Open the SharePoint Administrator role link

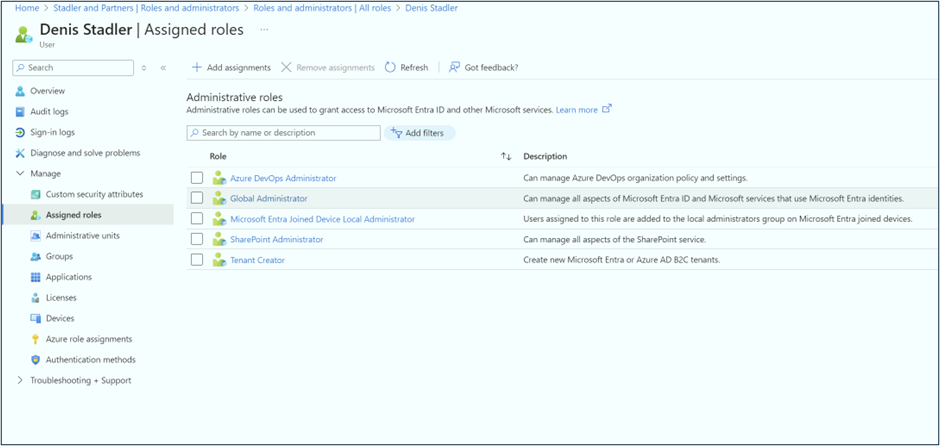coord(276,240)
